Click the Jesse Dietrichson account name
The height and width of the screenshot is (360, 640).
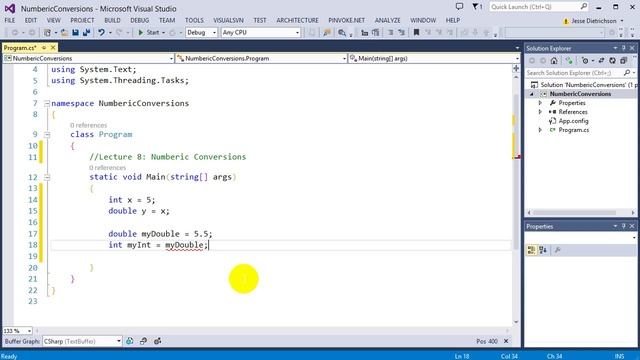tap(593, 21)
